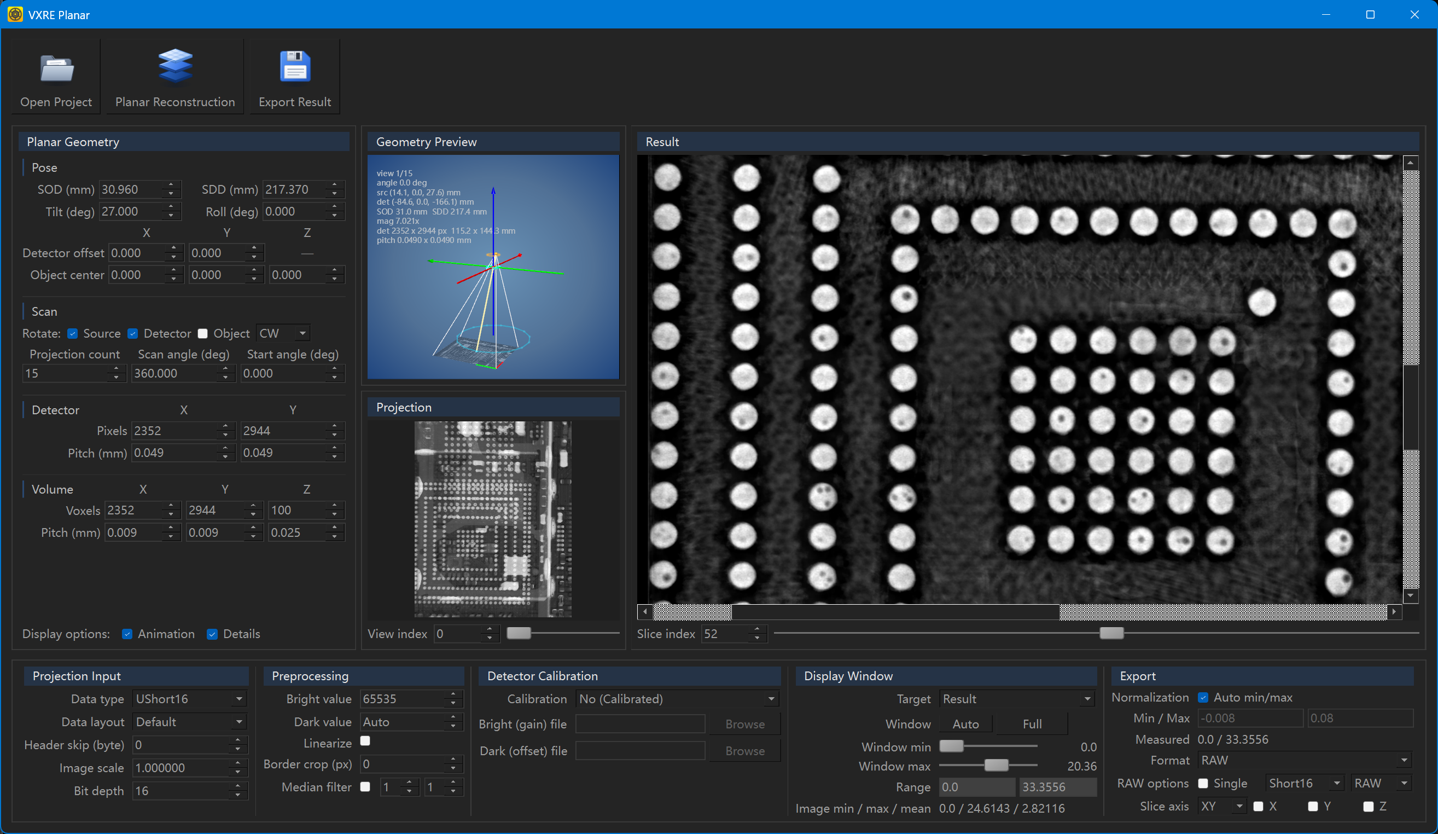This screenshot has width=1438, height=834.
Task: Click Result scroll down arrow
Action: click(1411, 596)
